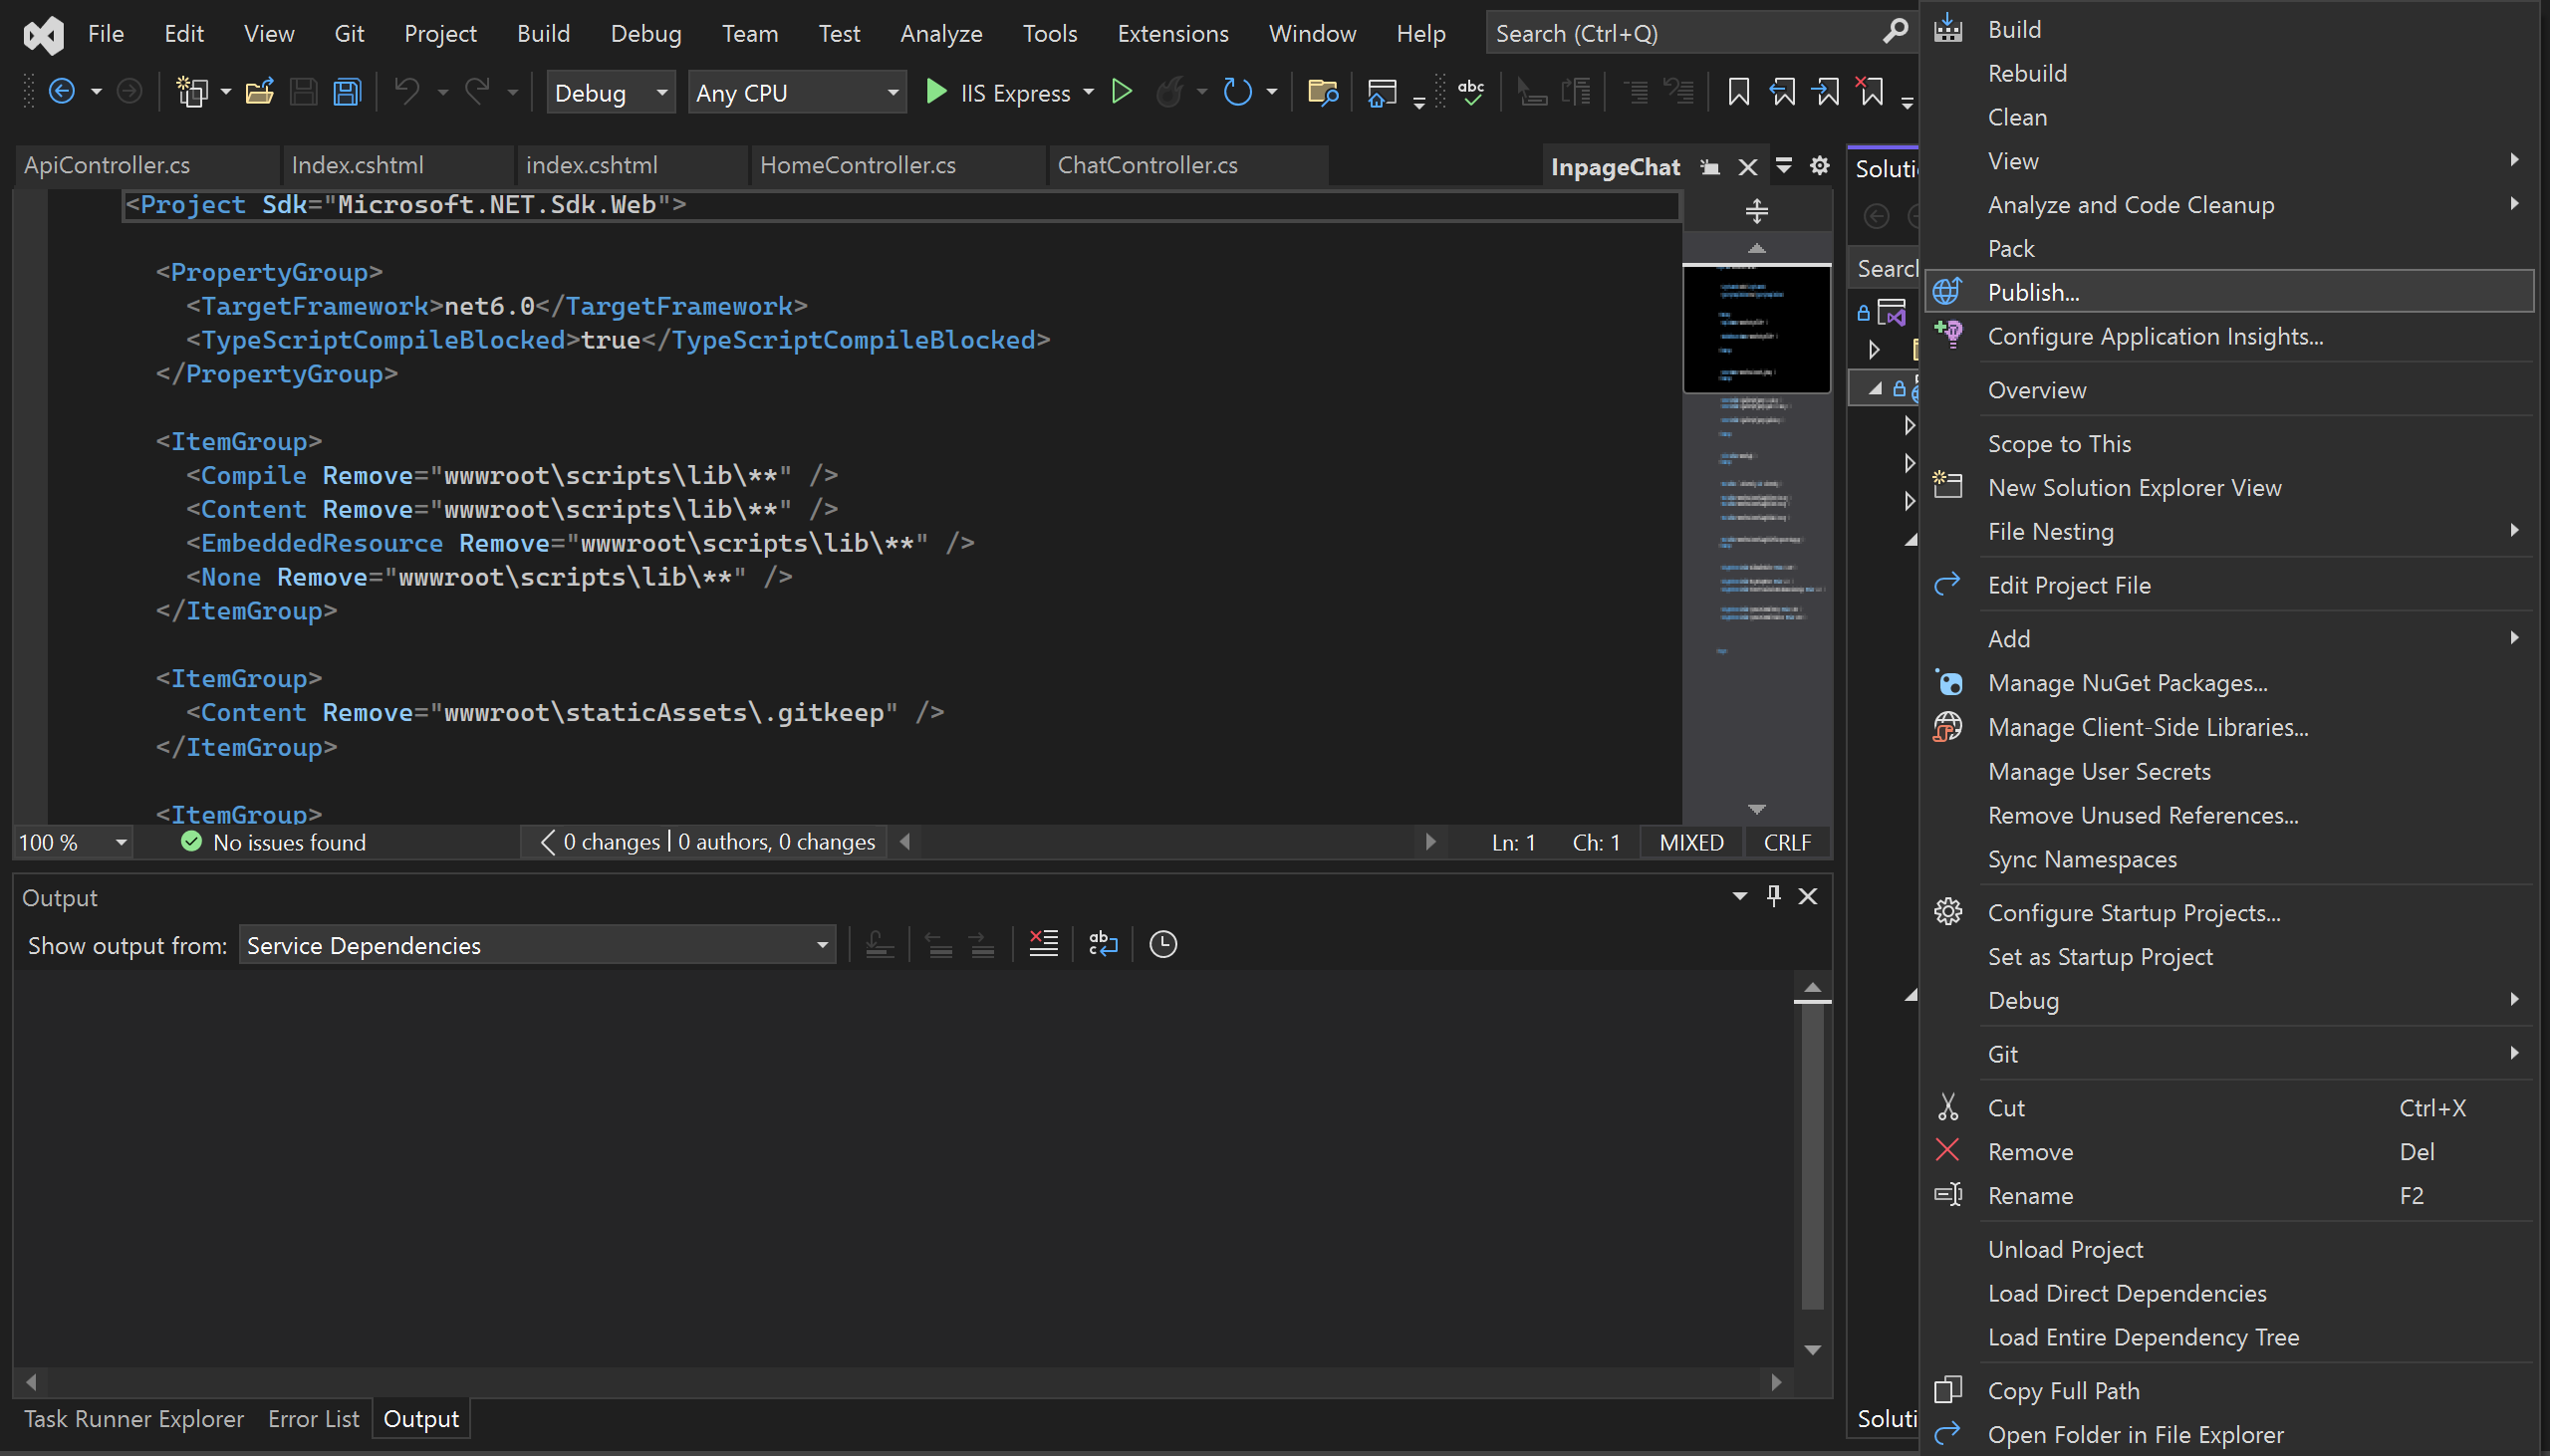
Task: Click Toggle Bookmark icon in toolbar
Action: tap(1738, 92)
